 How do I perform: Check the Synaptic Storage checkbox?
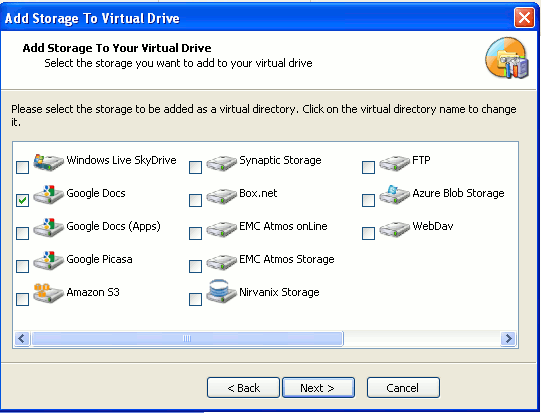[196, 167]
